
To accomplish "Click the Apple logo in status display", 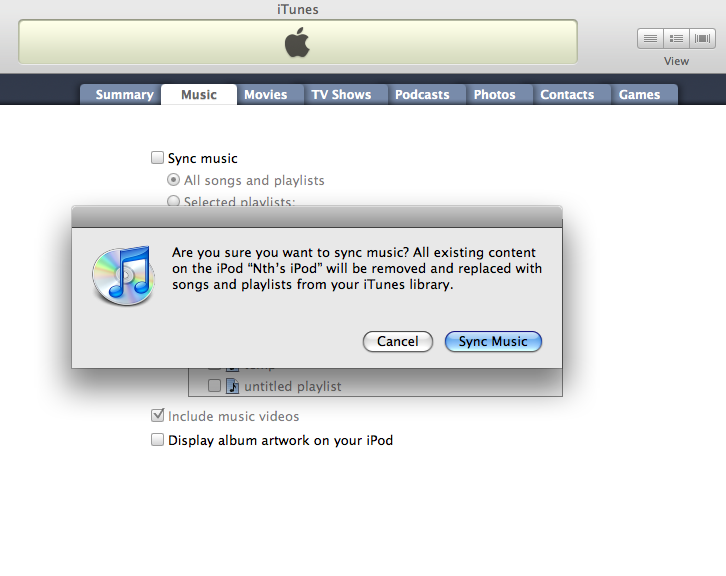I will click(x=297, y=42).
